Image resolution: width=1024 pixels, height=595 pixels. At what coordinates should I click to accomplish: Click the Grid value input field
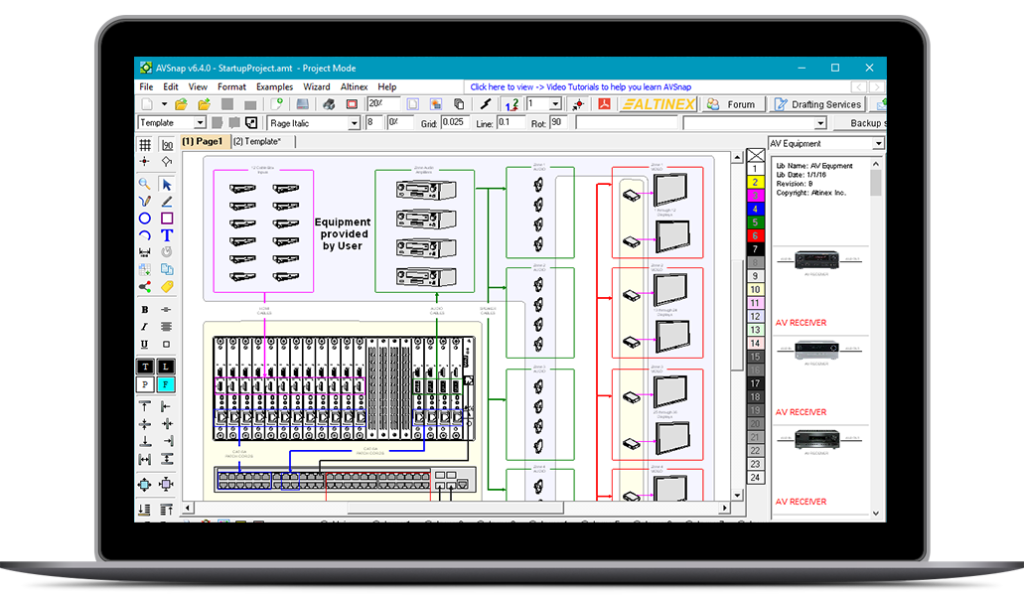(x=455, y=122)
